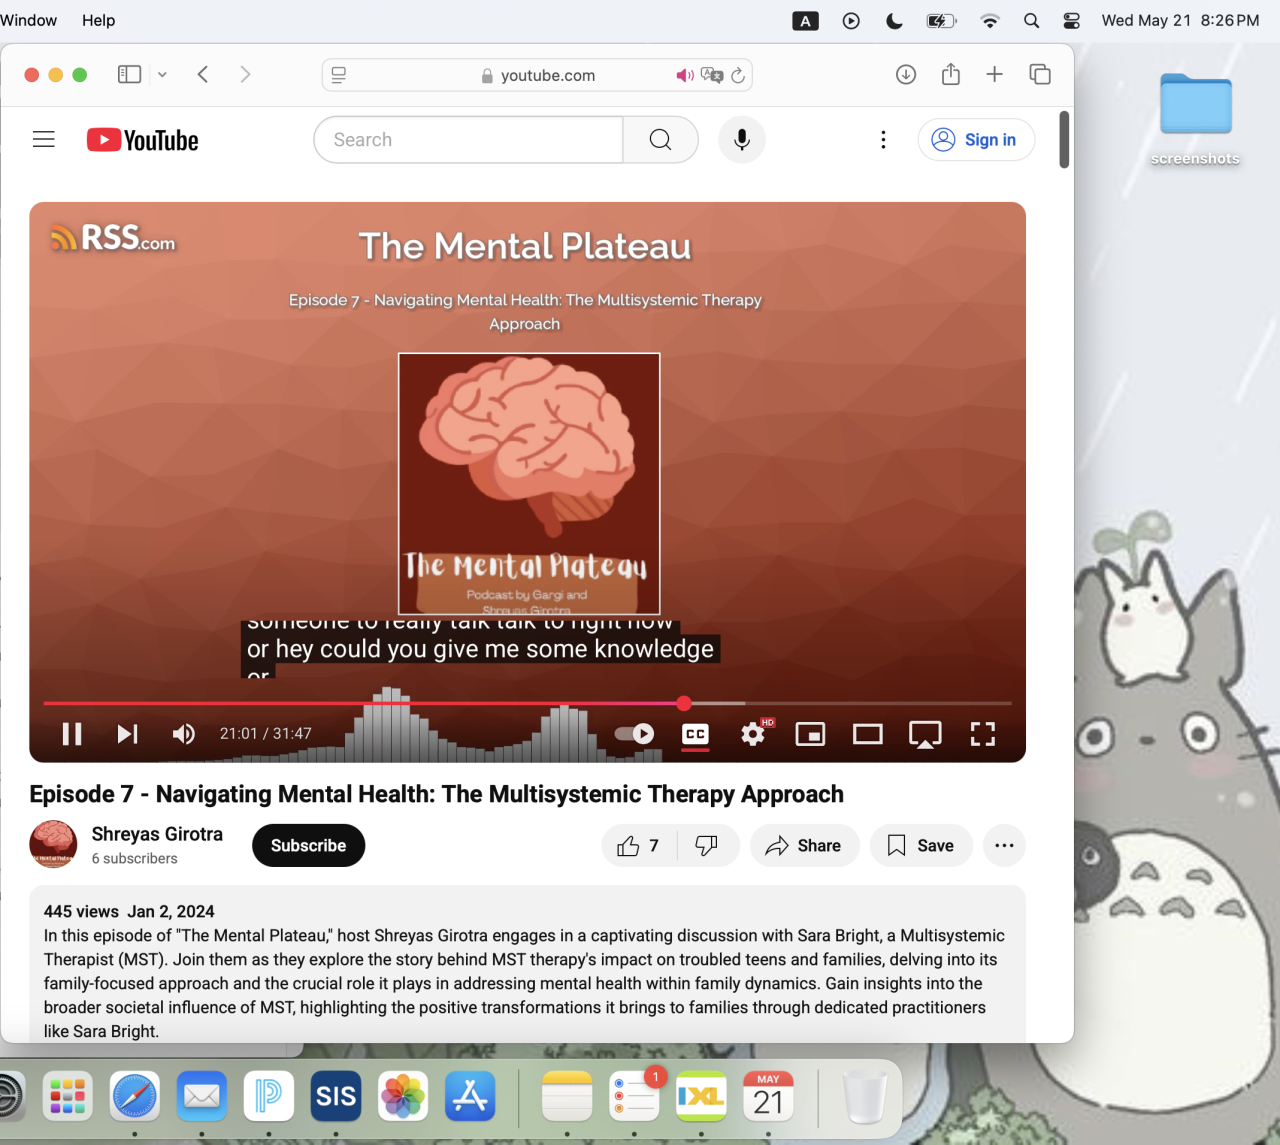
Task: Translate this page using the address bar icon
Action: pos(712,75)
